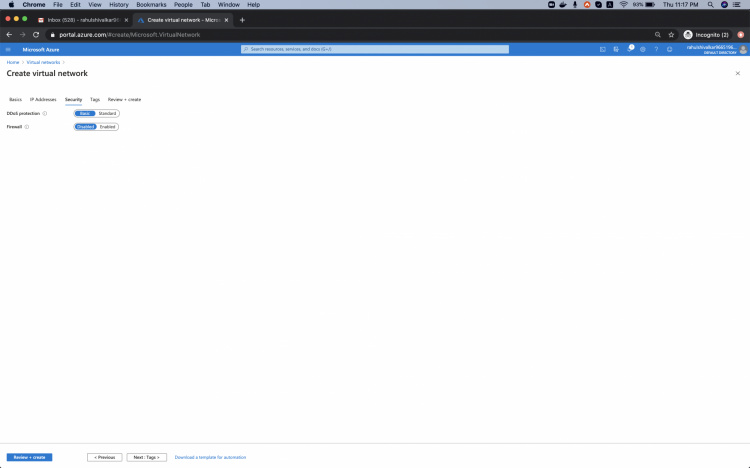The height and width of the screenshot is (468, 750).
Task: Click the Azure feedback smiley icon
Action: (x=669, y=49)
